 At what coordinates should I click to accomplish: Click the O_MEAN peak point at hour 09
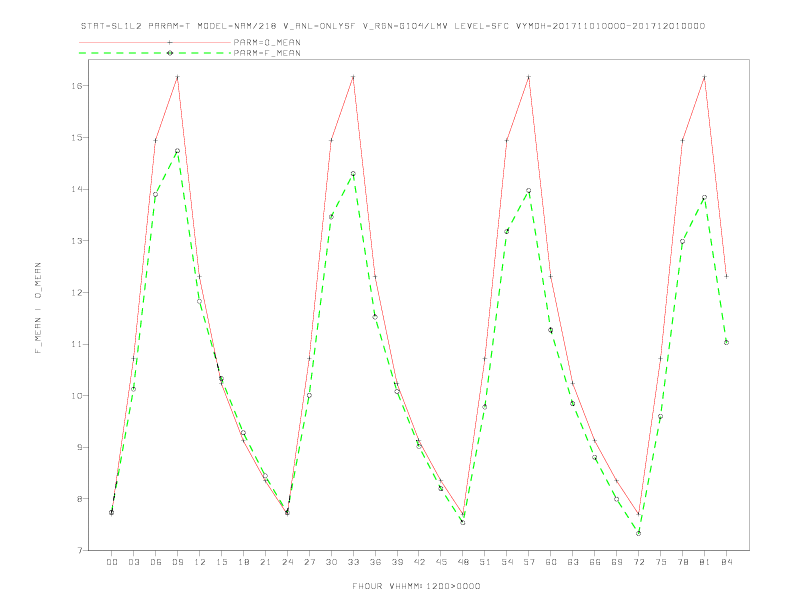coord(177,77)
